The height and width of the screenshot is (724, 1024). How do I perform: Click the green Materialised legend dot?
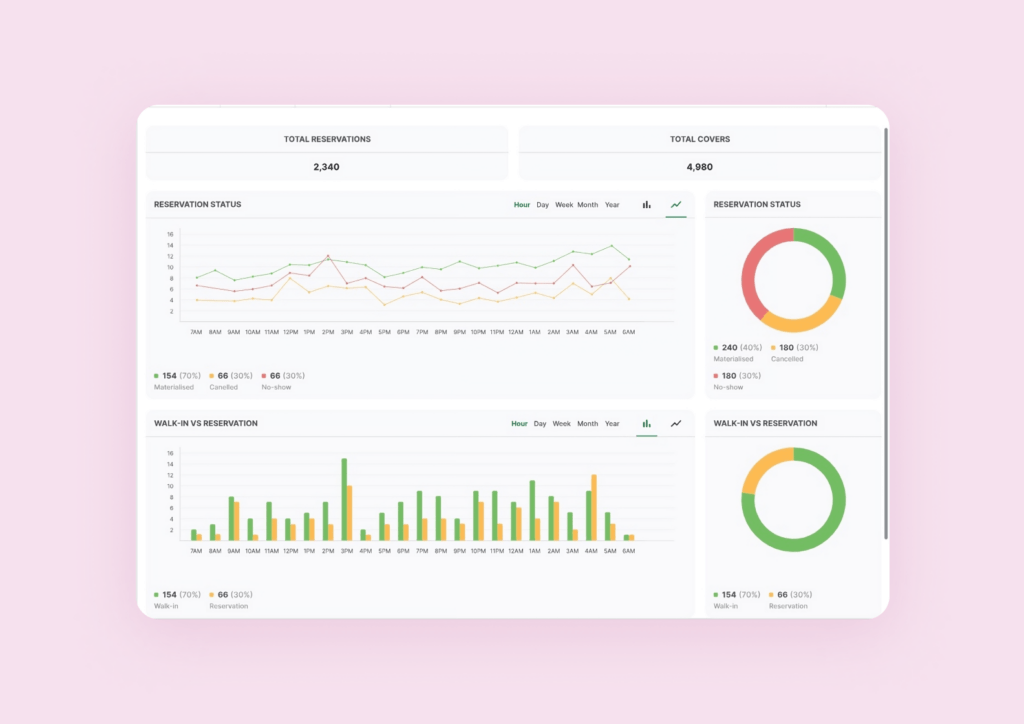[x=157, y=375]
